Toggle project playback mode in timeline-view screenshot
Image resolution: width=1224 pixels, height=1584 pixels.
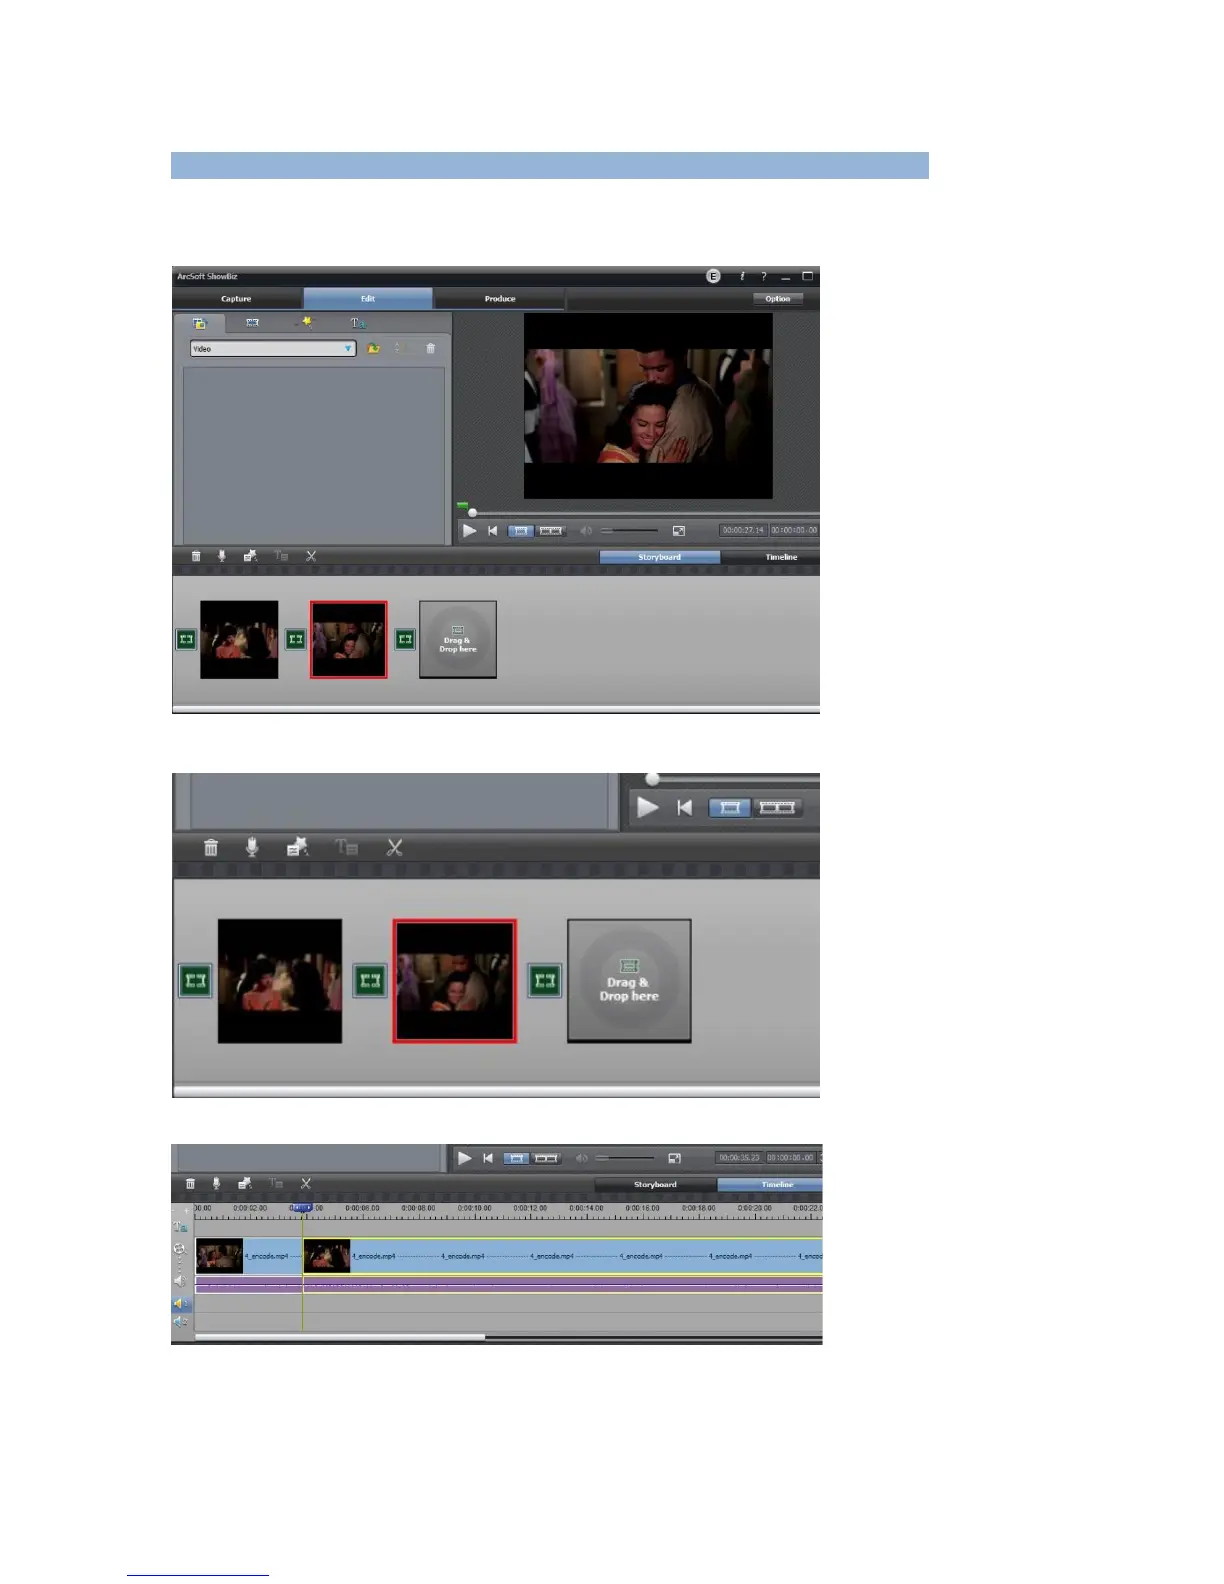pos(546,1158)
